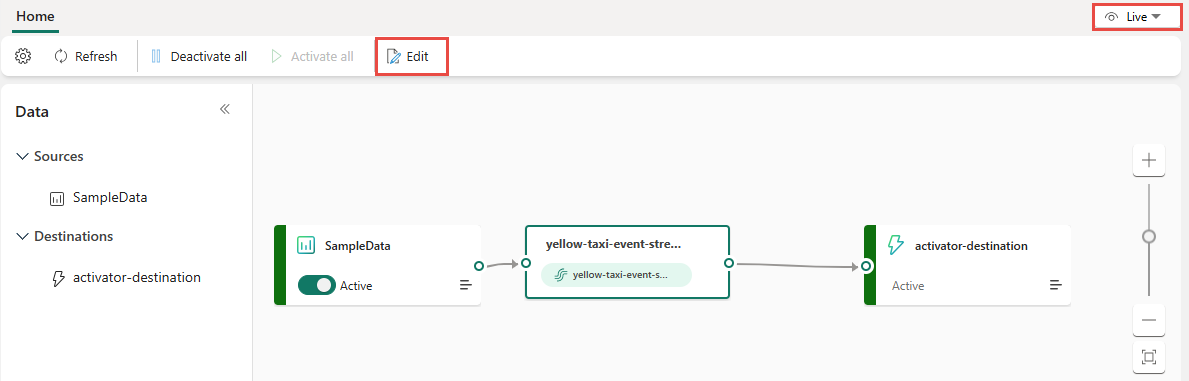
Task: Click the zoom slider handle
Action: point(1149,237)
